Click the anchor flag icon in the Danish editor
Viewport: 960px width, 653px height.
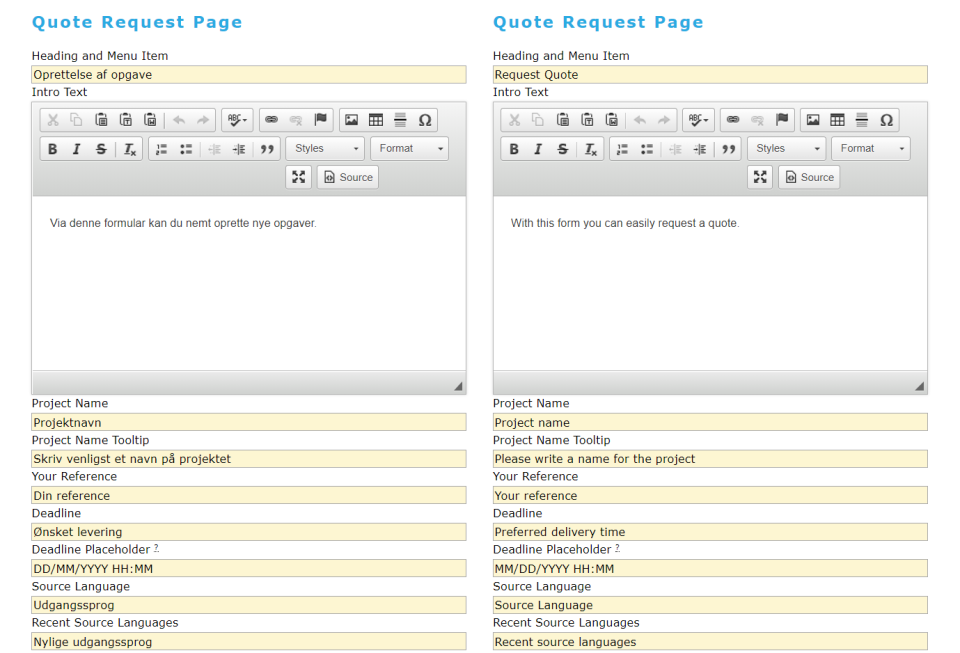point(319,120)
